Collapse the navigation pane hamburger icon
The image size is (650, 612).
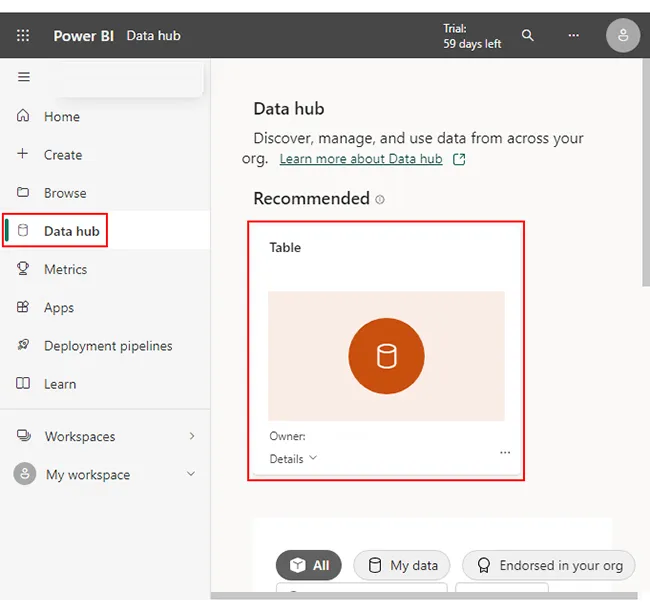[x=24, y=77]
